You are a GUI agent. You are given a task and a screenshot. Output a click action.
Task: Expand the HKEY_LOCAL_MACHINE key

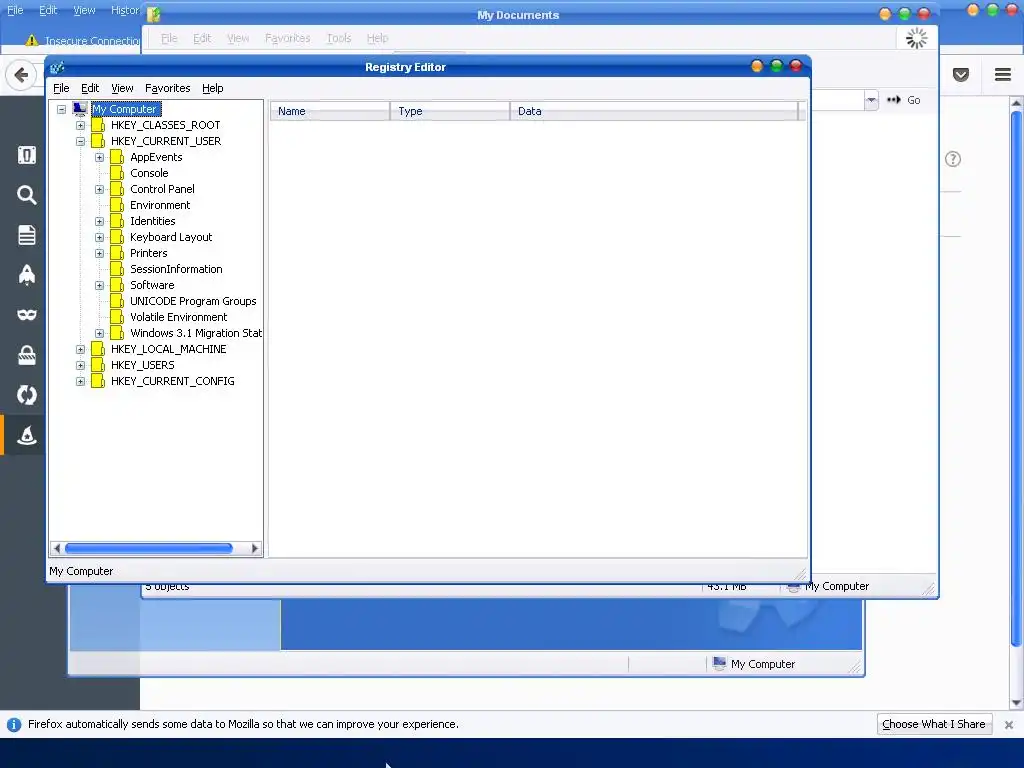[x=80, y=349]
